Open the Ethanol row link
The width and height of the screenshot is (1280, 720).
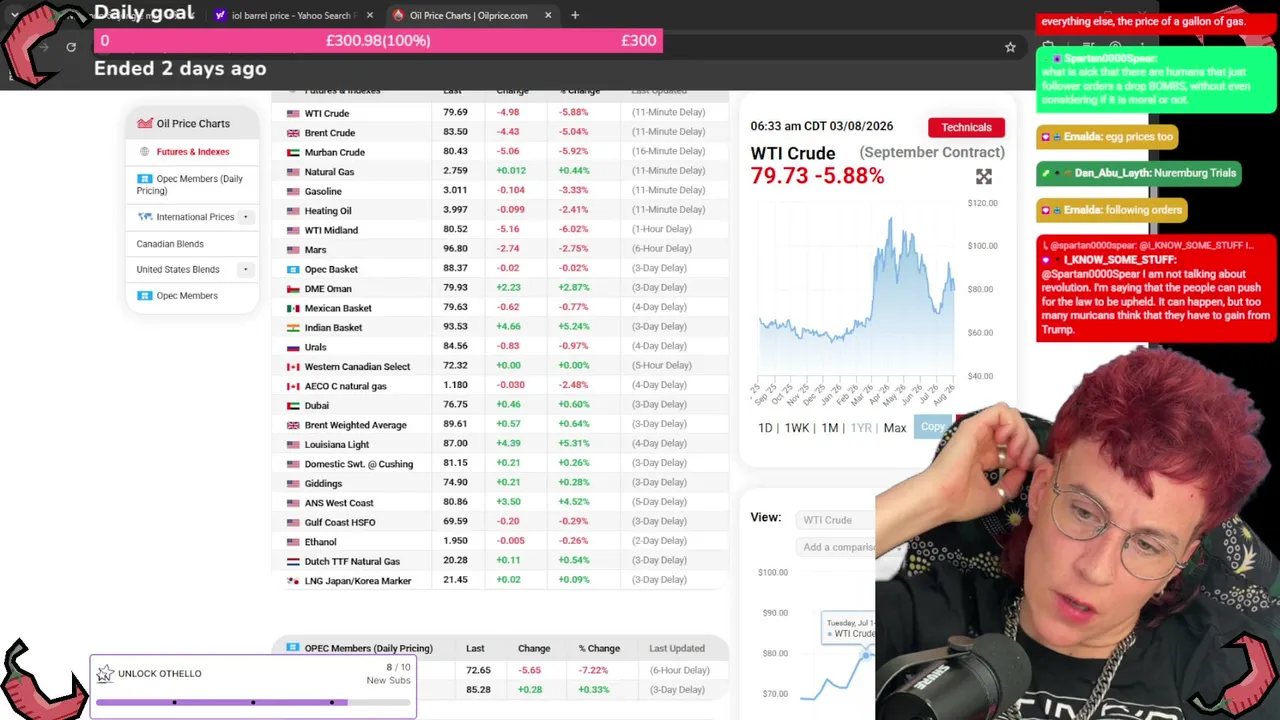(320, 542)
